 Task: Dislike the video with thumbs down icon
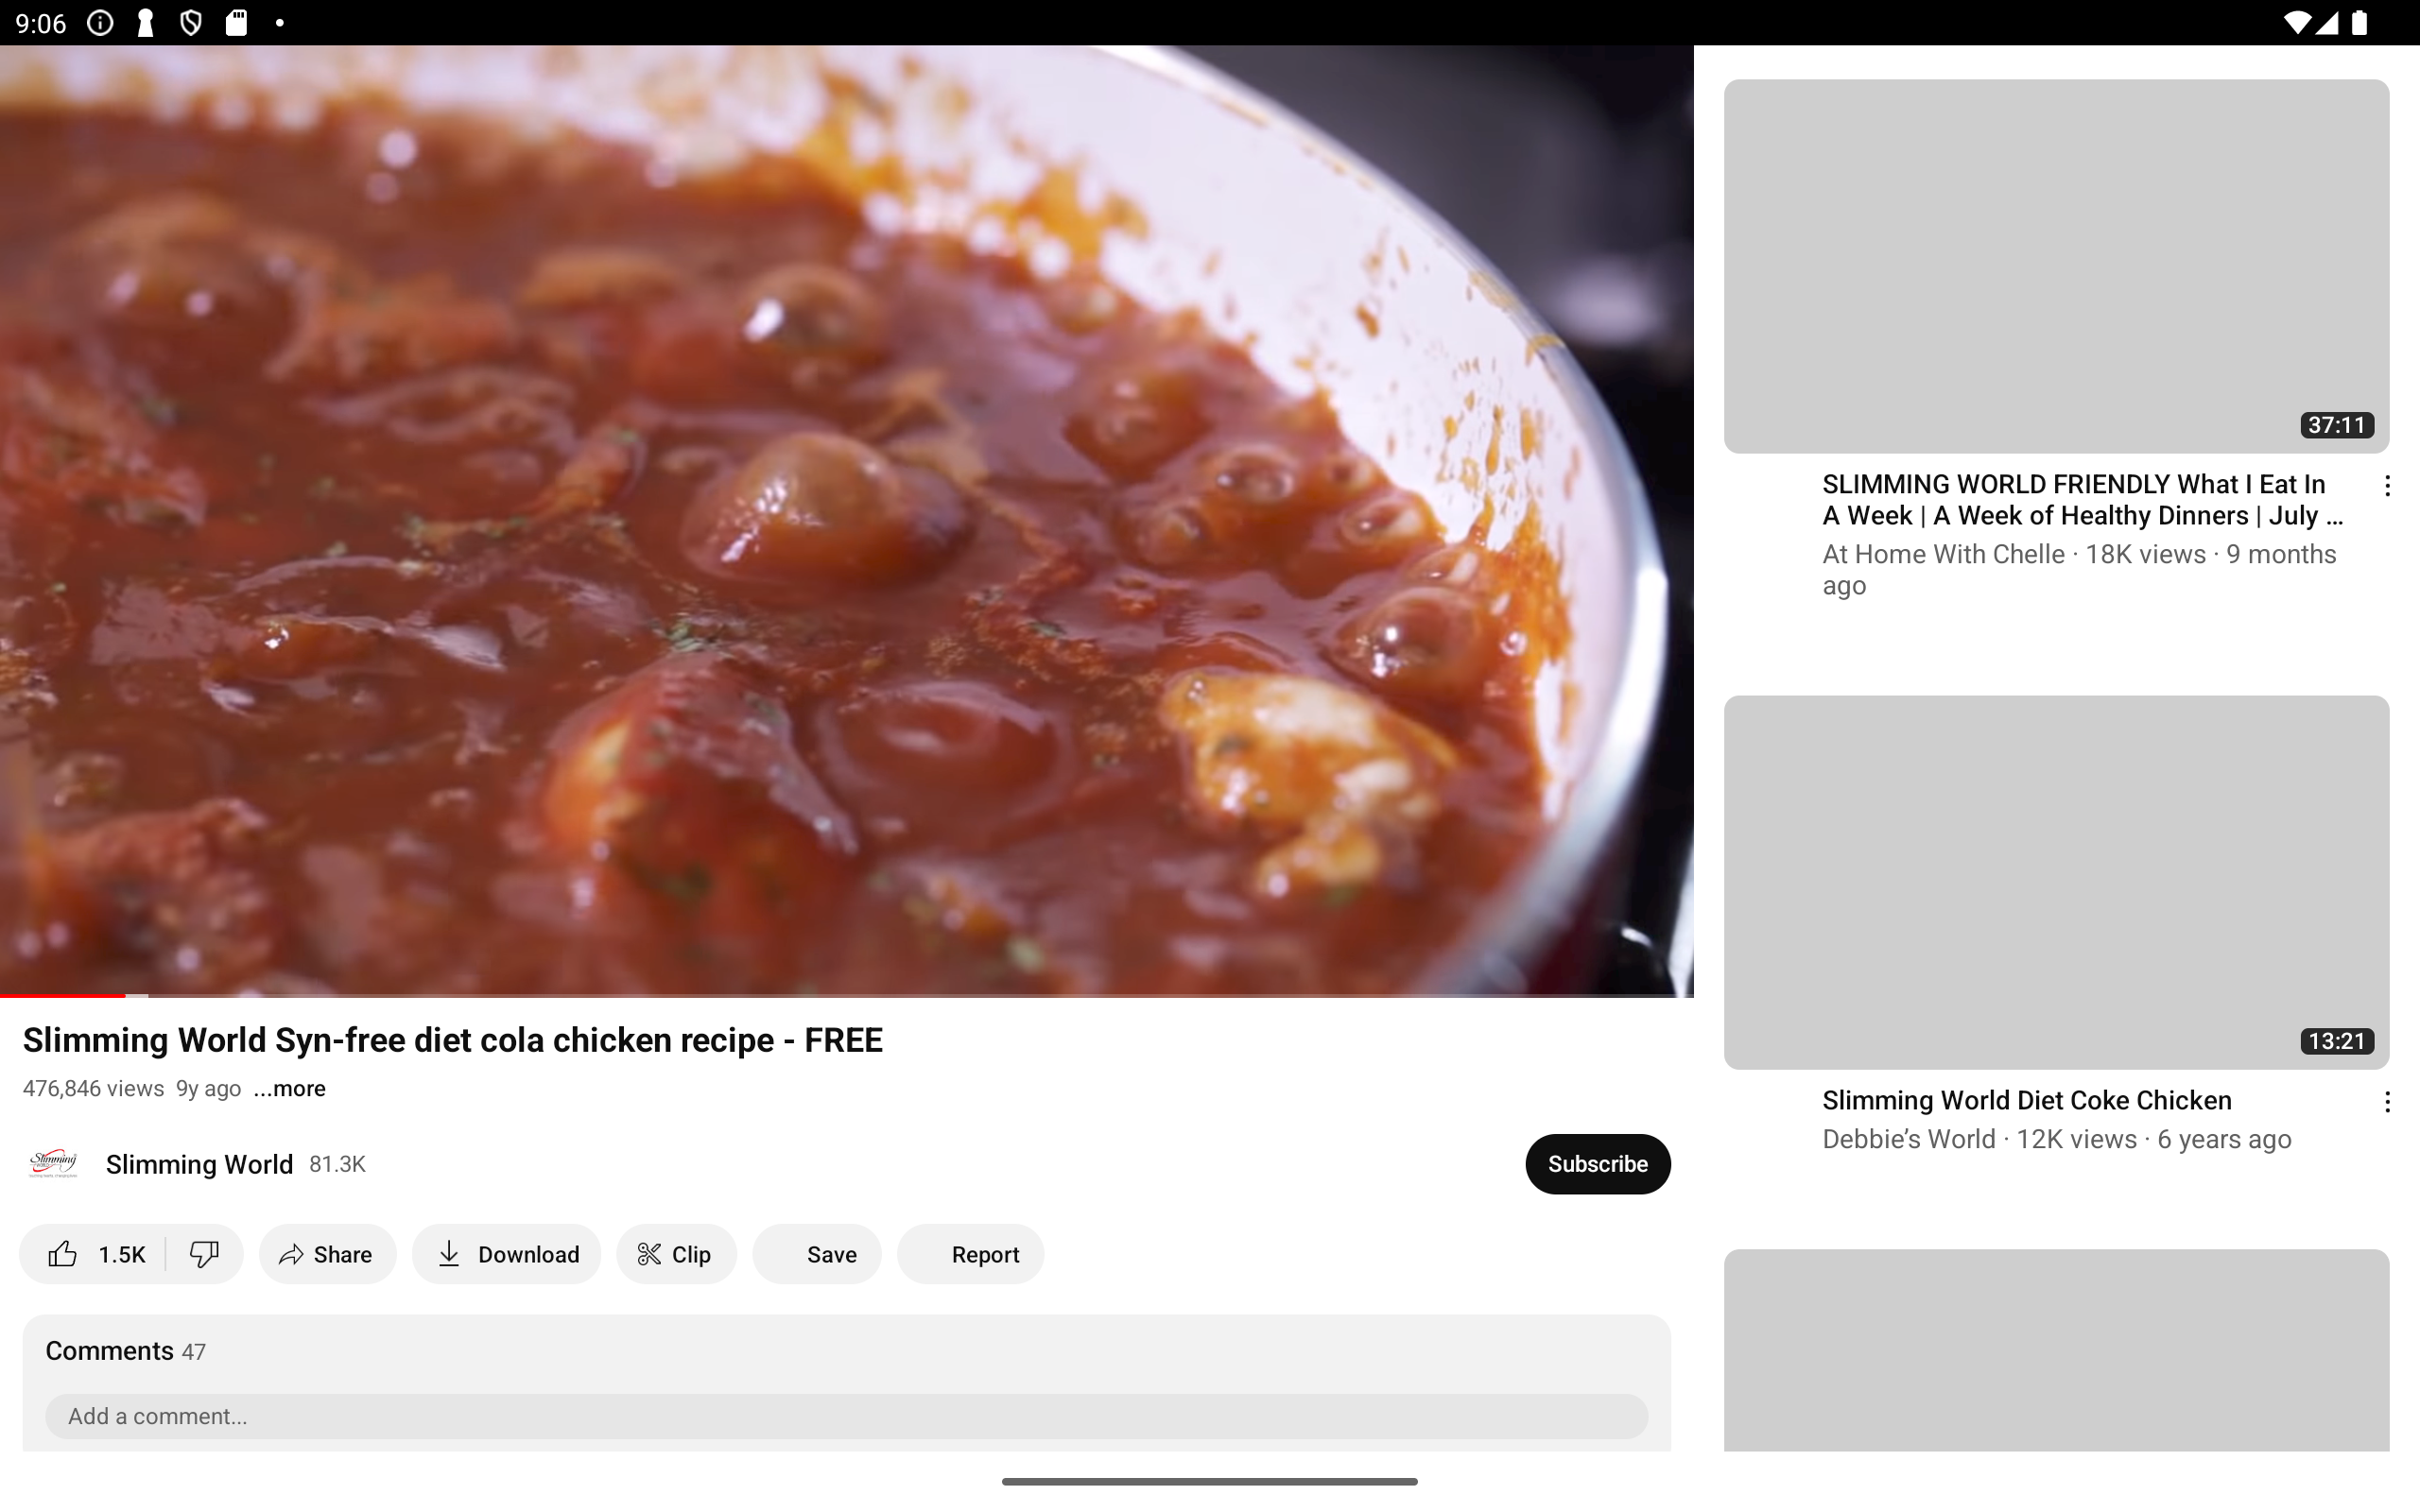tap(204, 1254)
